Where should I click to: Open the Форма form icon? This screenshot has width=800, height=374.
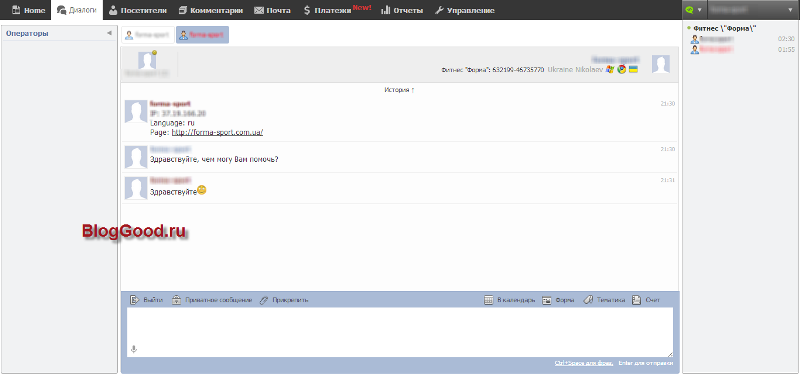click(x=547, y=300)
